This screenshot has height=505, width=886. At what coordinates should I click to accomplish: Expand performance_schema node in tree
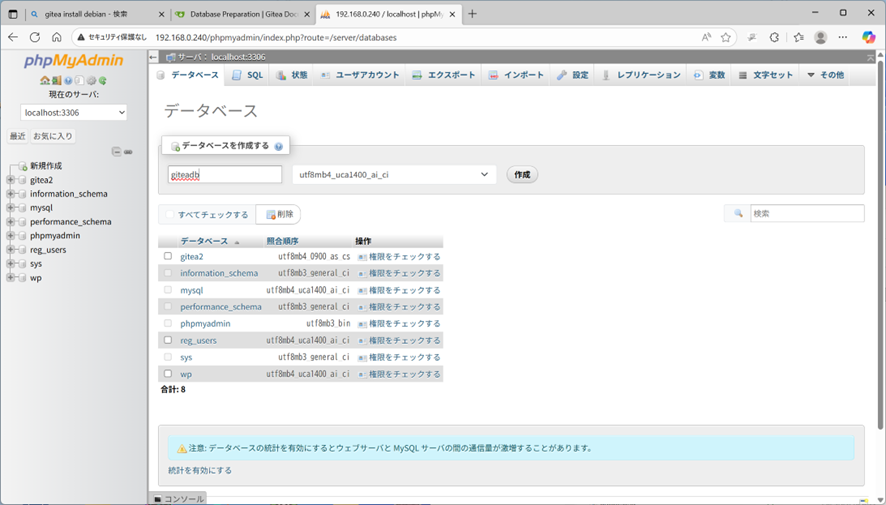click(x=10, y=221)
